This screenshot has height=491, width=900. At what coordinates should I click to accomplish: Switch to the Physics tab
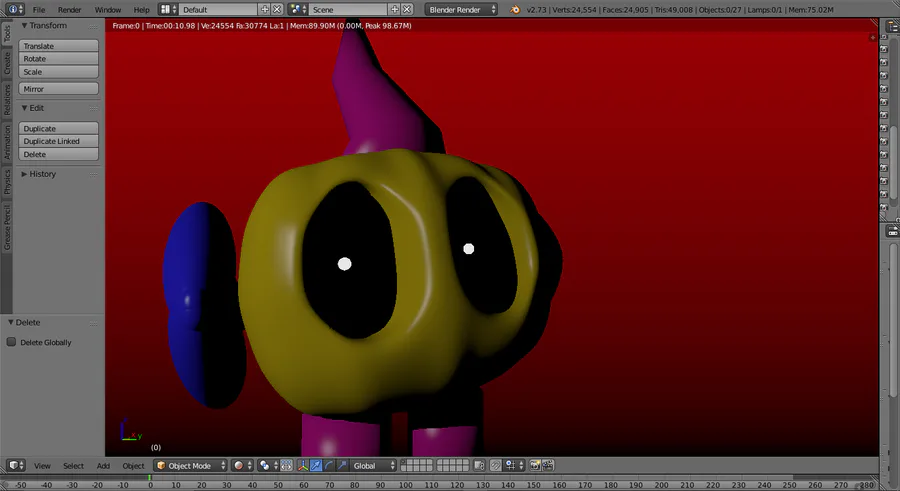[7, 182]
